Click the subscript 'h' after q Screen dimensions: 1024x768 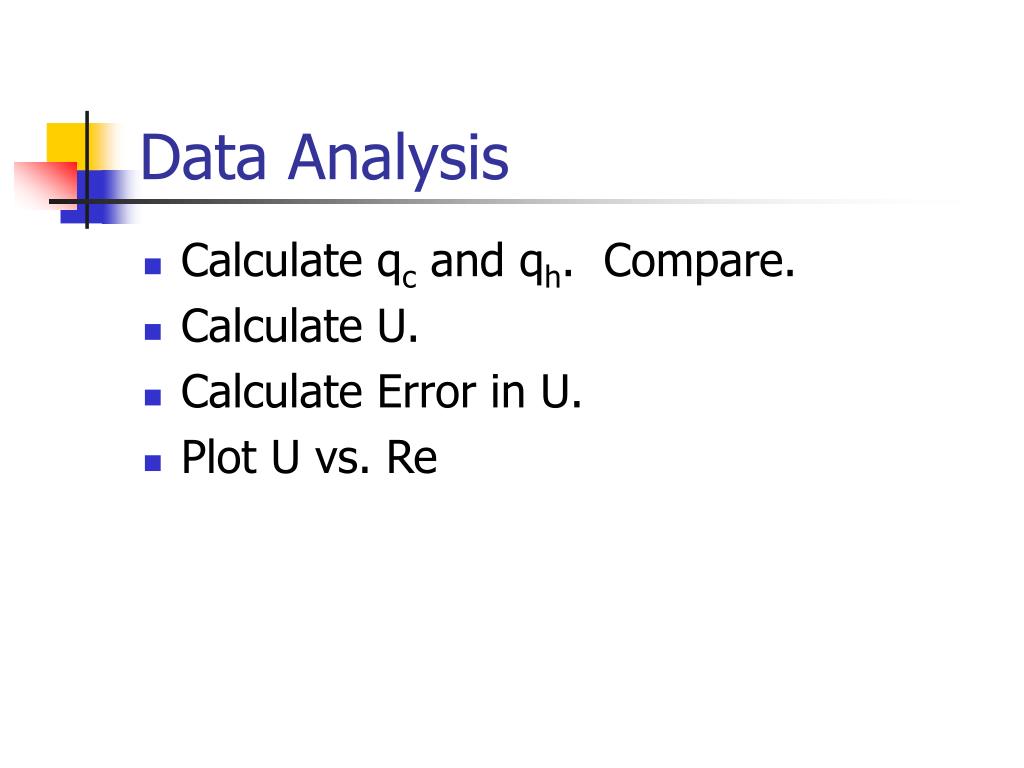(552, 278)
